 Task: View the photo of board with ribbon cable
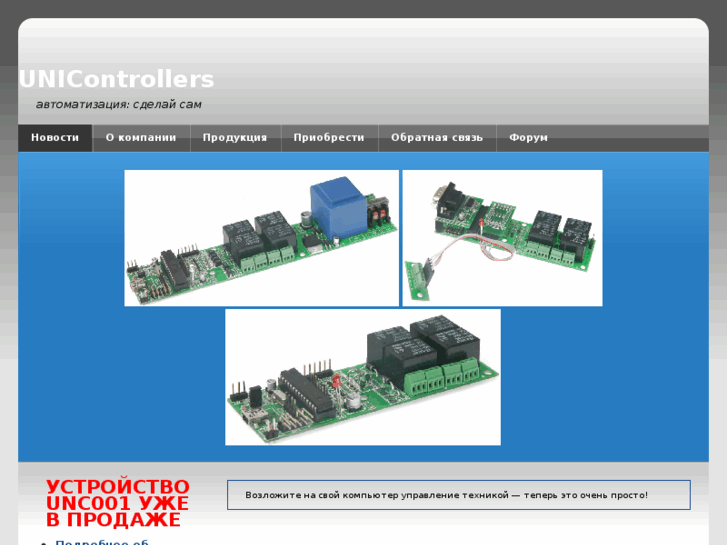(x=503, y=238)
